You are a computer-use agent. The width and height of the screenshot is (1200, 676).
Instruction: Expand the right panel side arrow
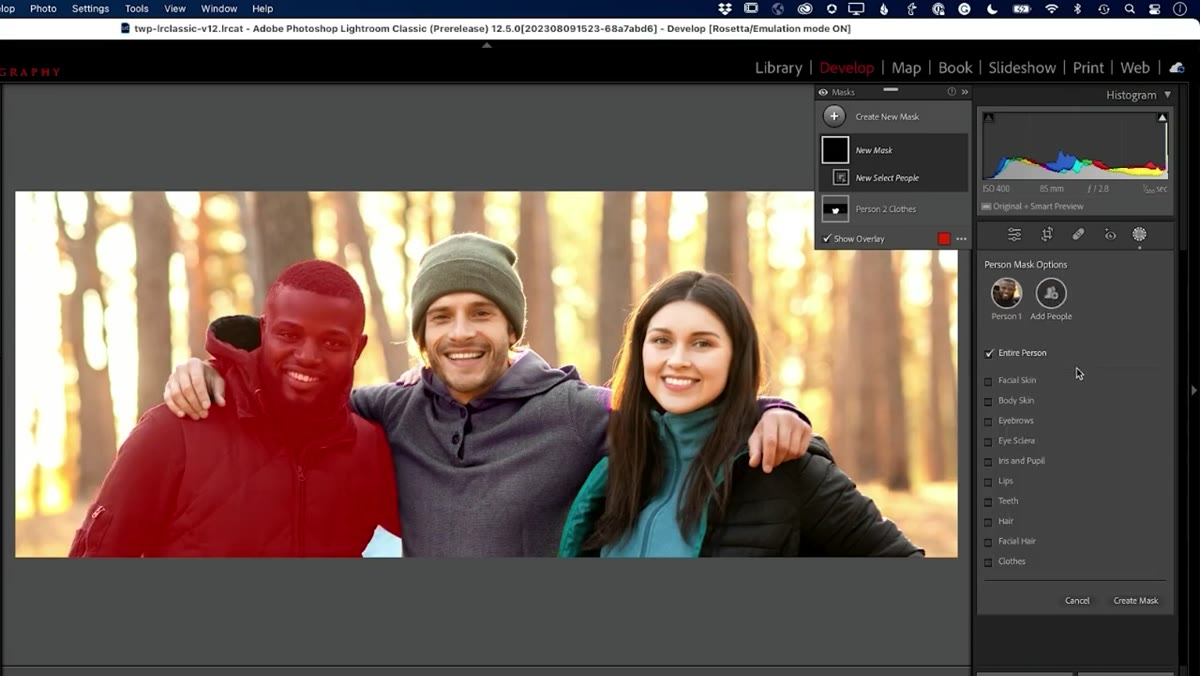coord(1192,389)
